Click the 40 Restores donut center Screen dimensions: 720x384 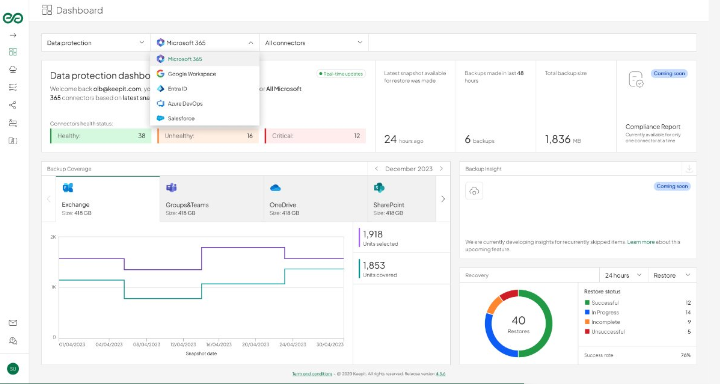coord(518,323)
